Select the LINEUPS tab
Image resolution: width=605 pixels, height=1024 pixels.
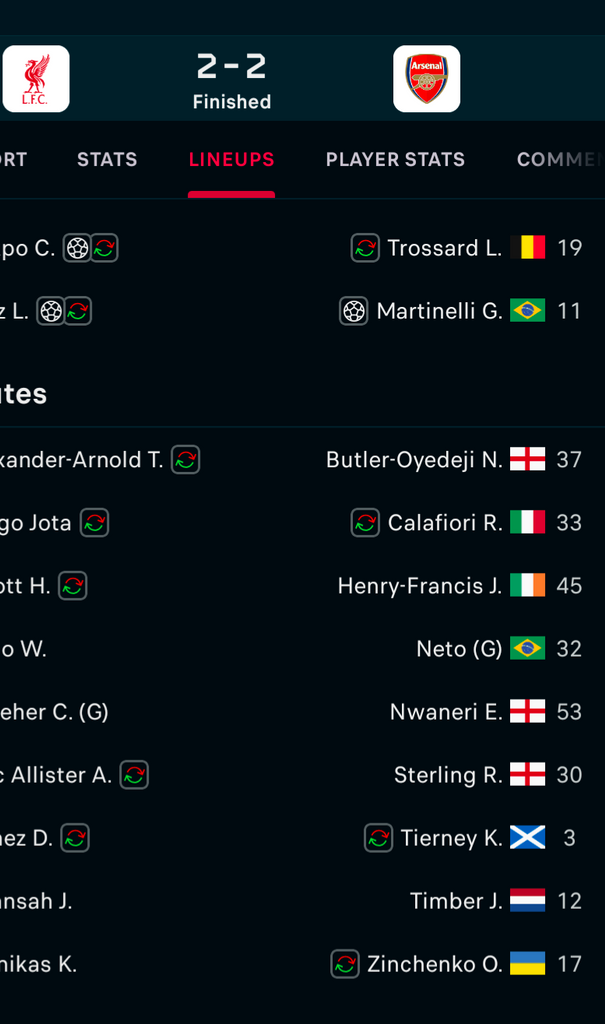pos(231,159)
